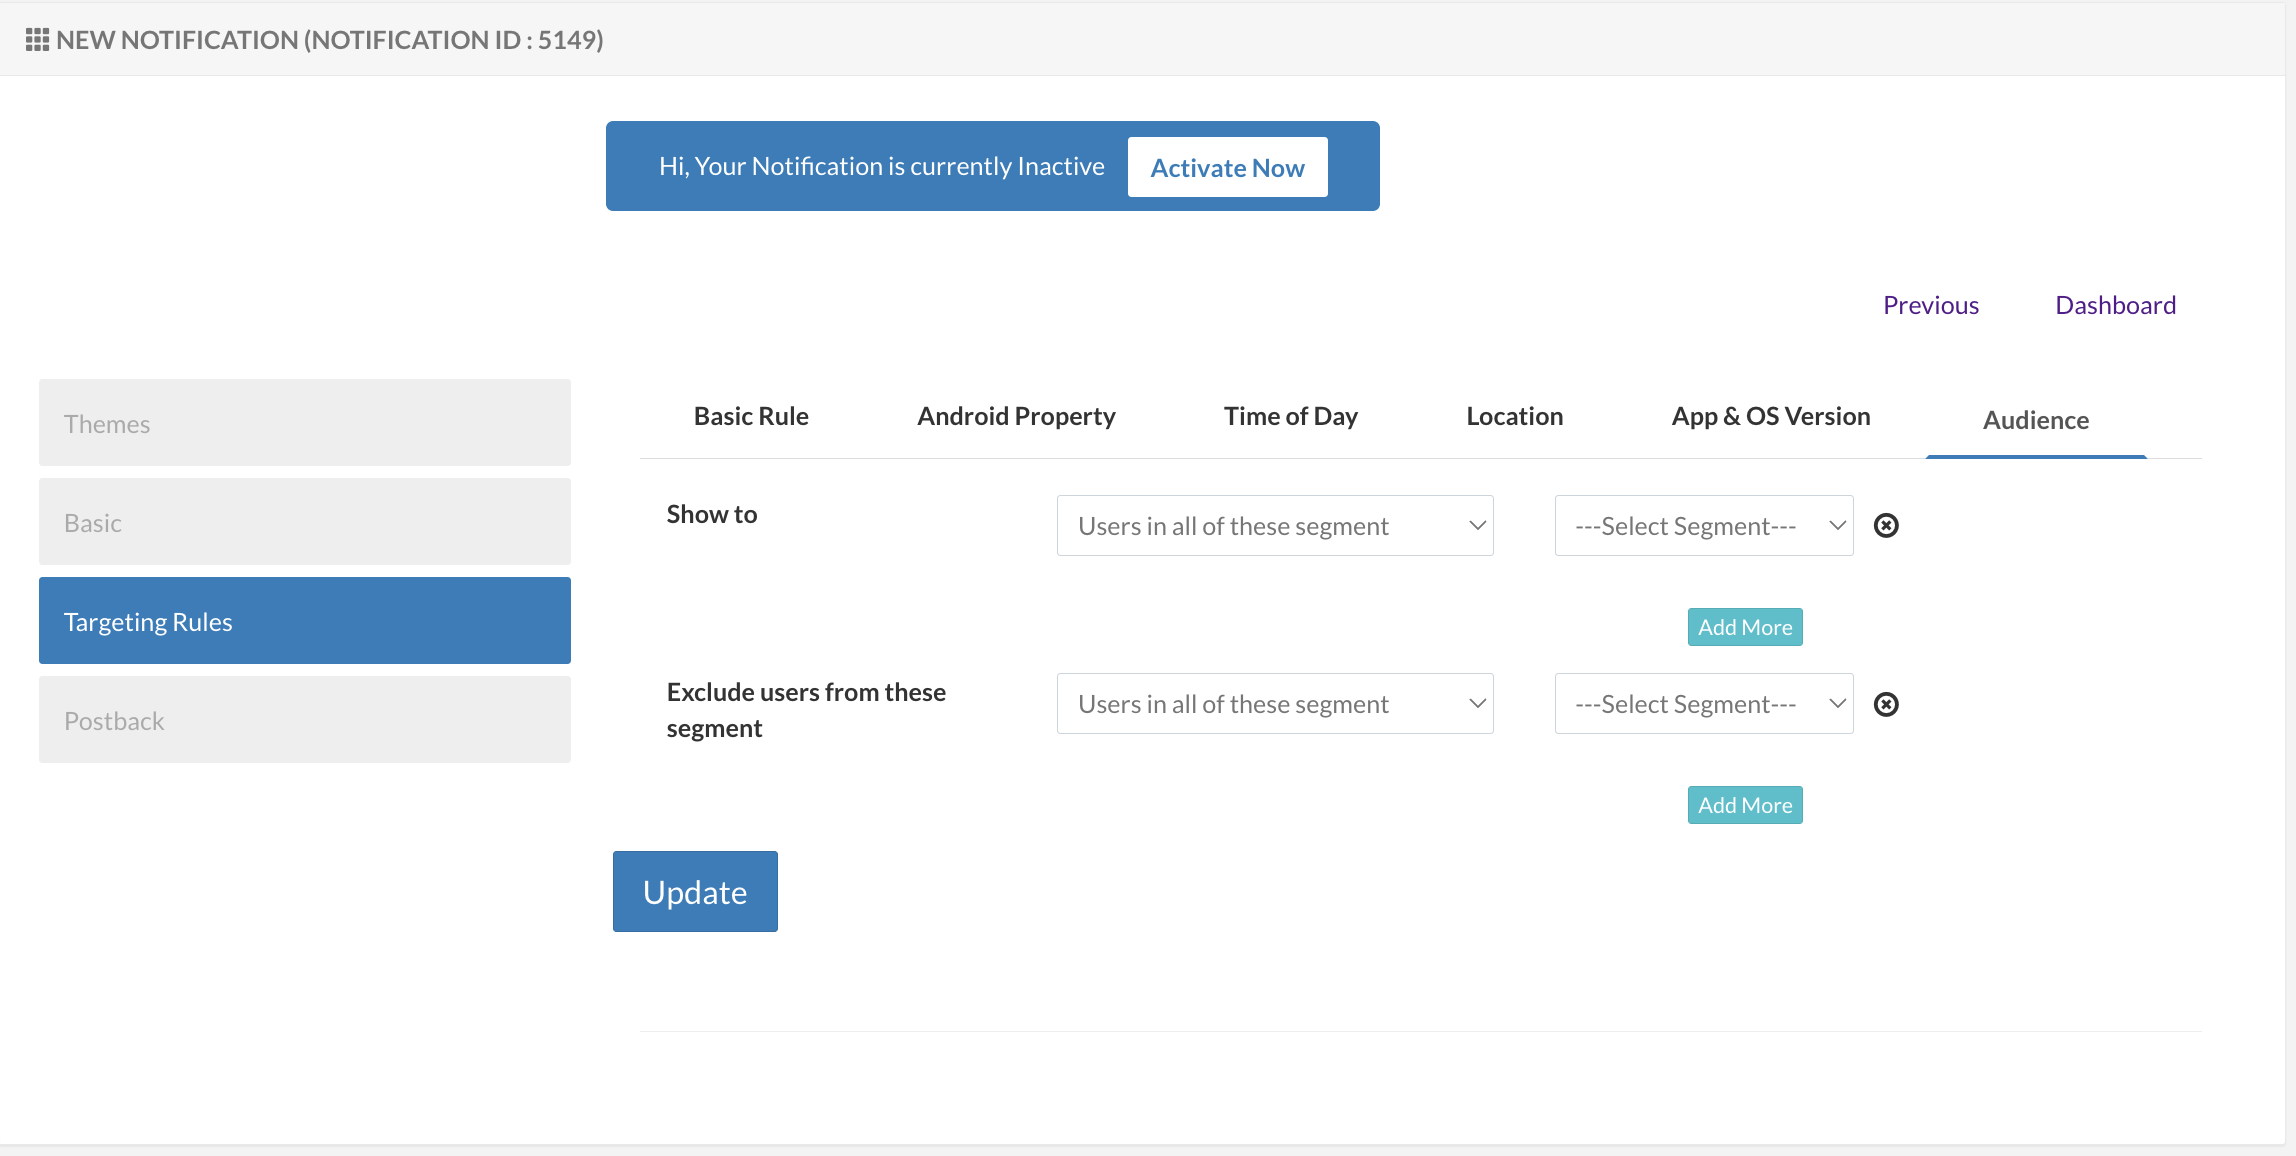The width and height of the screenshot is (2296, 1156).
Task: Go to App & OS Version tab
Action: [1770, 416]
